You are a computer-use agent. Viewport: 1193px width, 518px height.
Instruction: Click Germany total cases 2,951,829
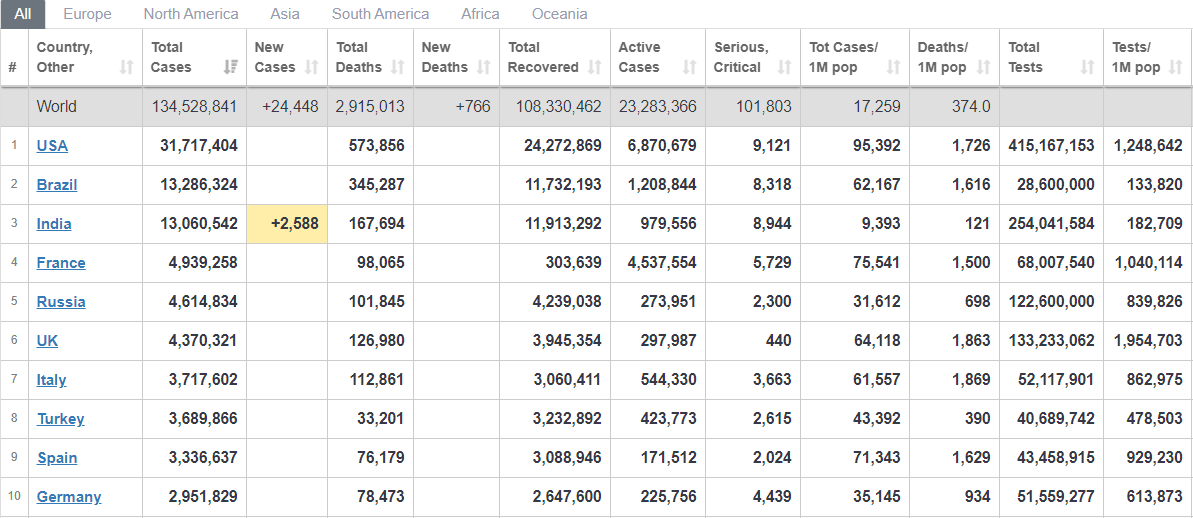[202, 497]
